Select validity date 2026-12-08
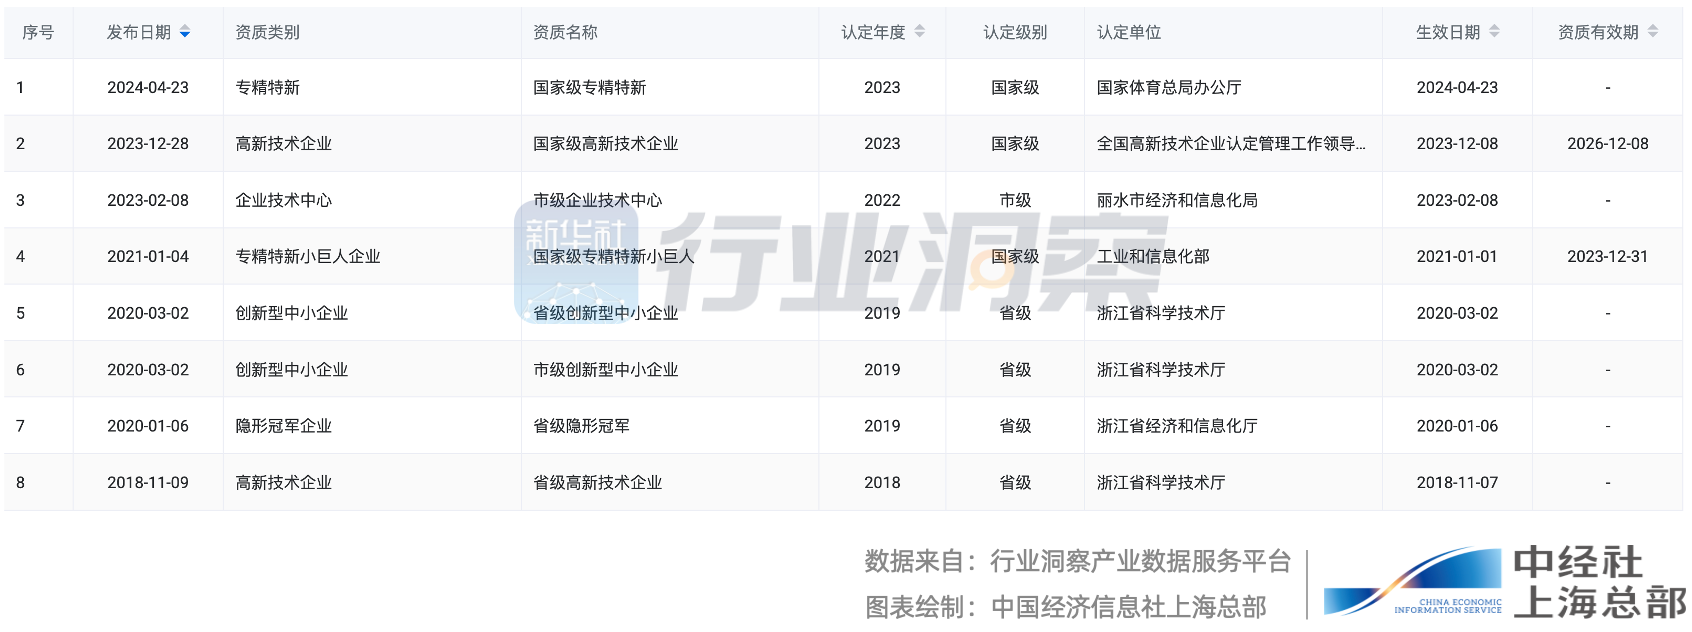The height and width of the screenshot is (632, 1692). point(1608,143)
